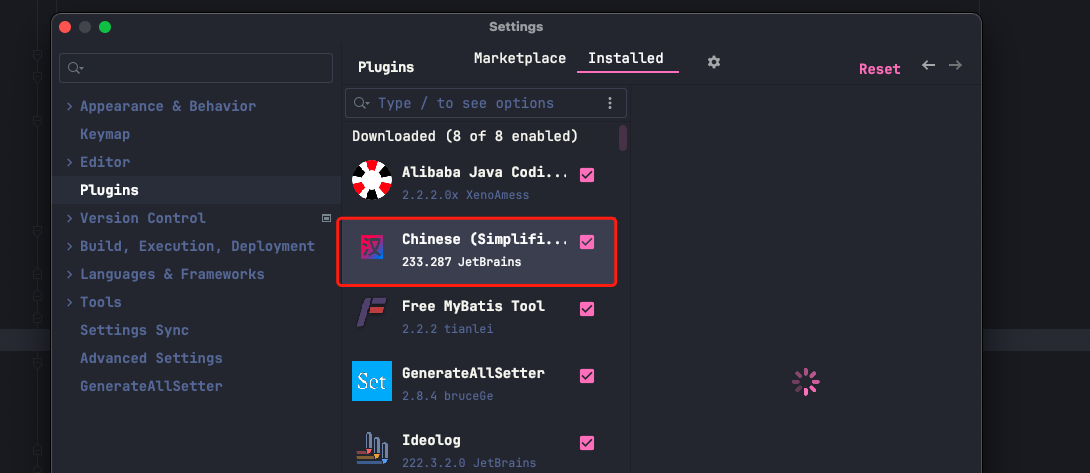Click the GenerateAllSetter Set icon
The width and height of the screenshot is (1090, 473).
pos(372,380)
